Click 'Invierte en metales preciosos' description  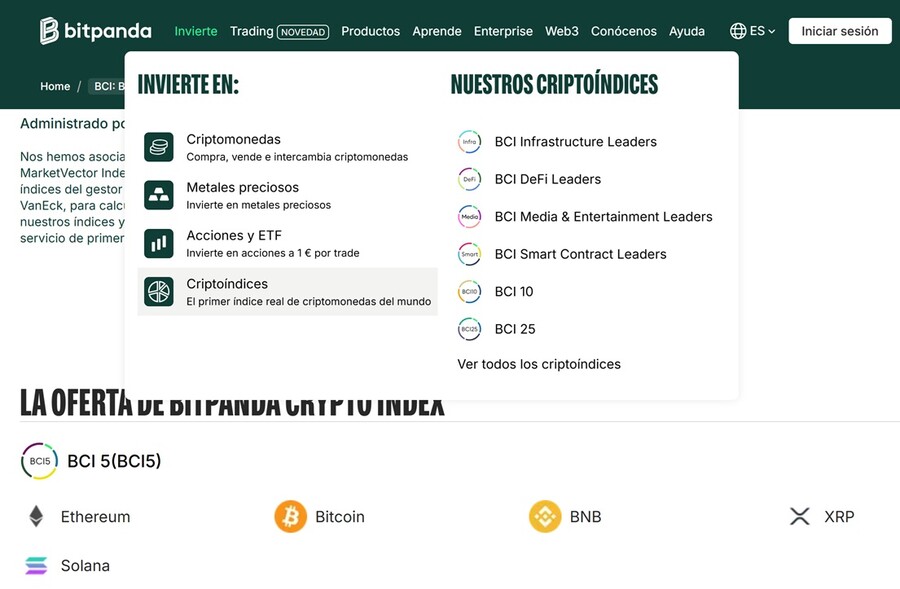(258, 205)
